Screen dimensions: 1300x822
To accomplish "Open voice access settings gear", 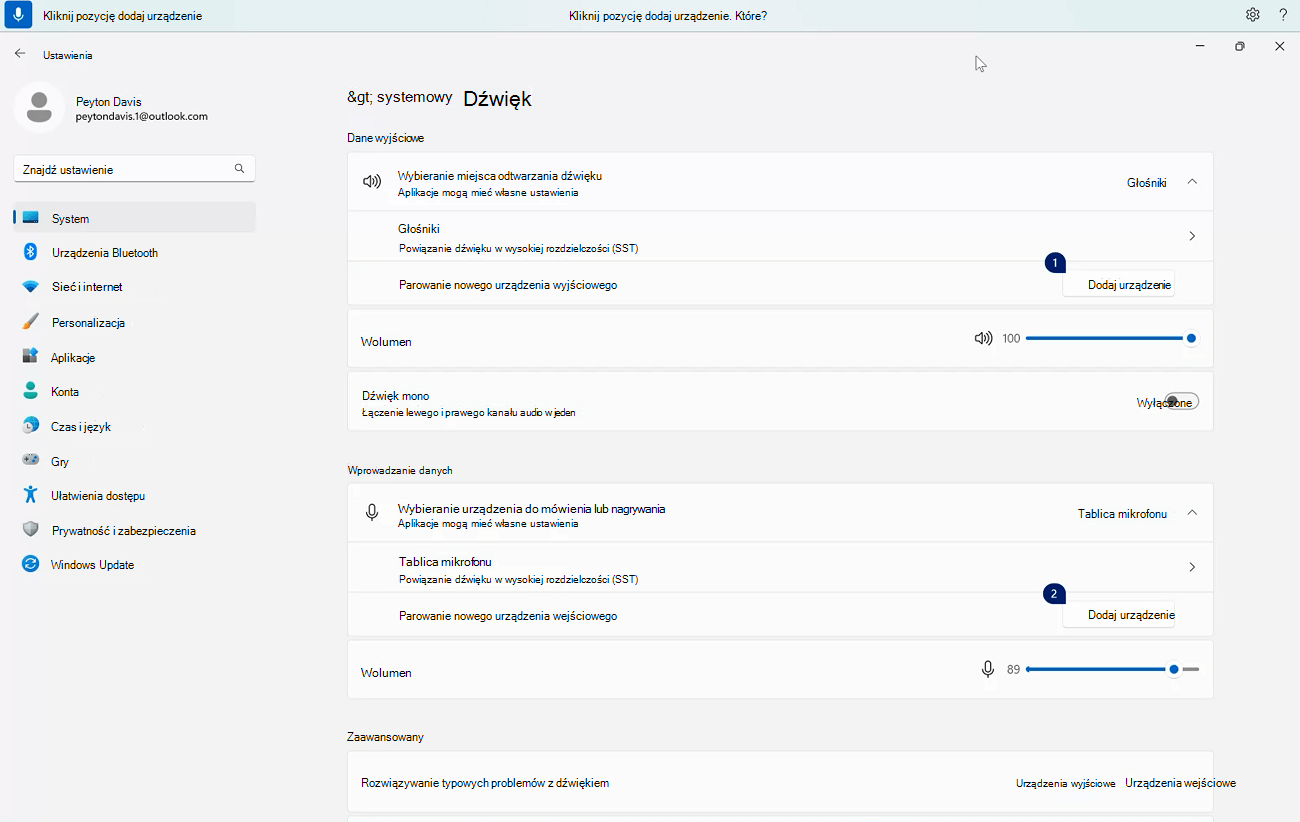I will click(x=1253, y=15).
